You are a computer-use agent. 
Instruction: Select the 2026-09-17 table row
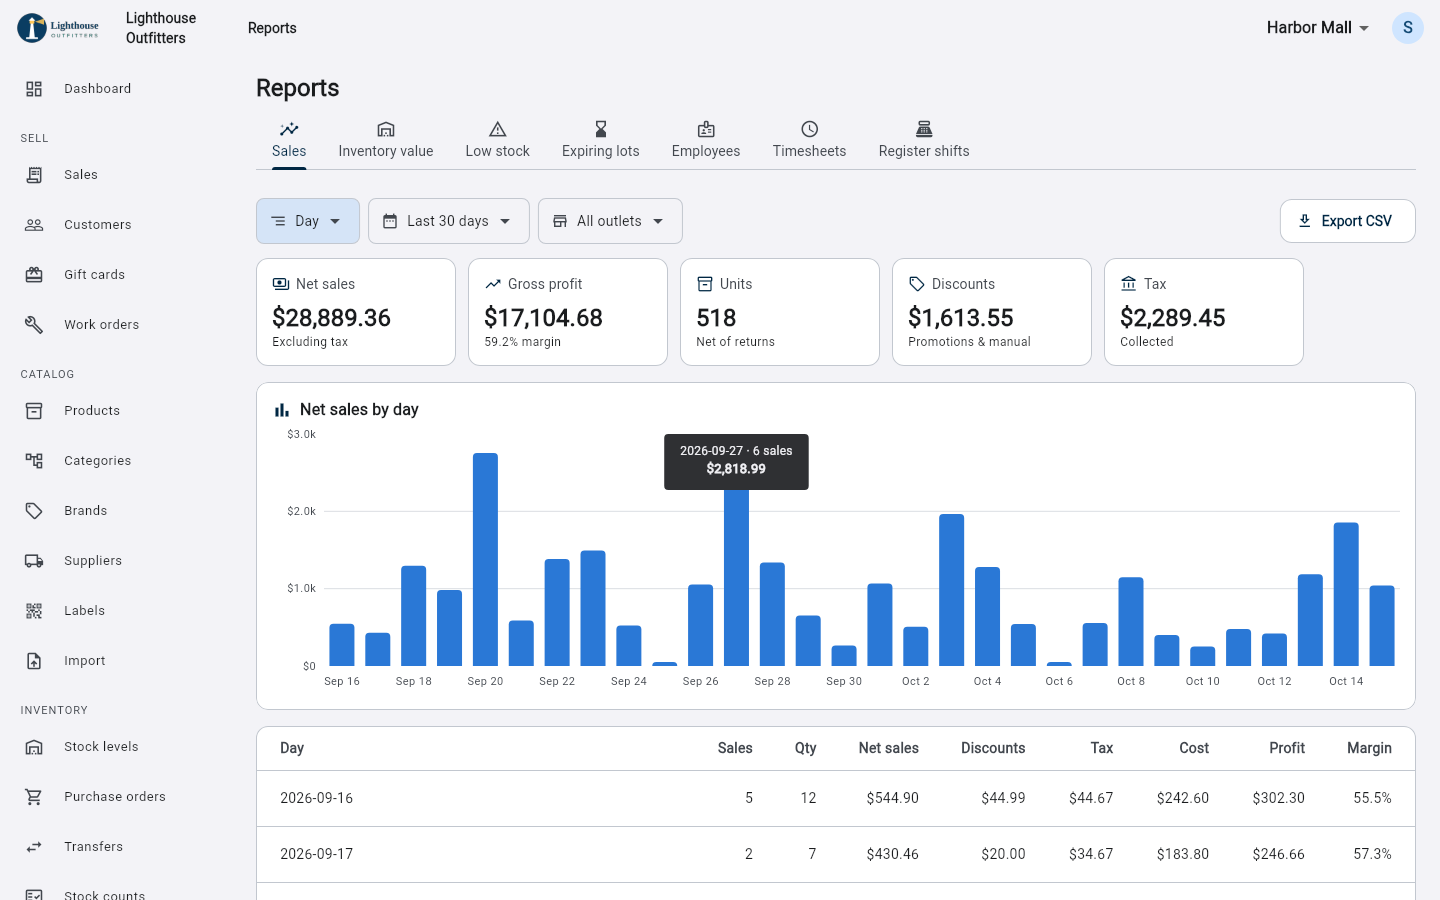click(x=836, y=854)
